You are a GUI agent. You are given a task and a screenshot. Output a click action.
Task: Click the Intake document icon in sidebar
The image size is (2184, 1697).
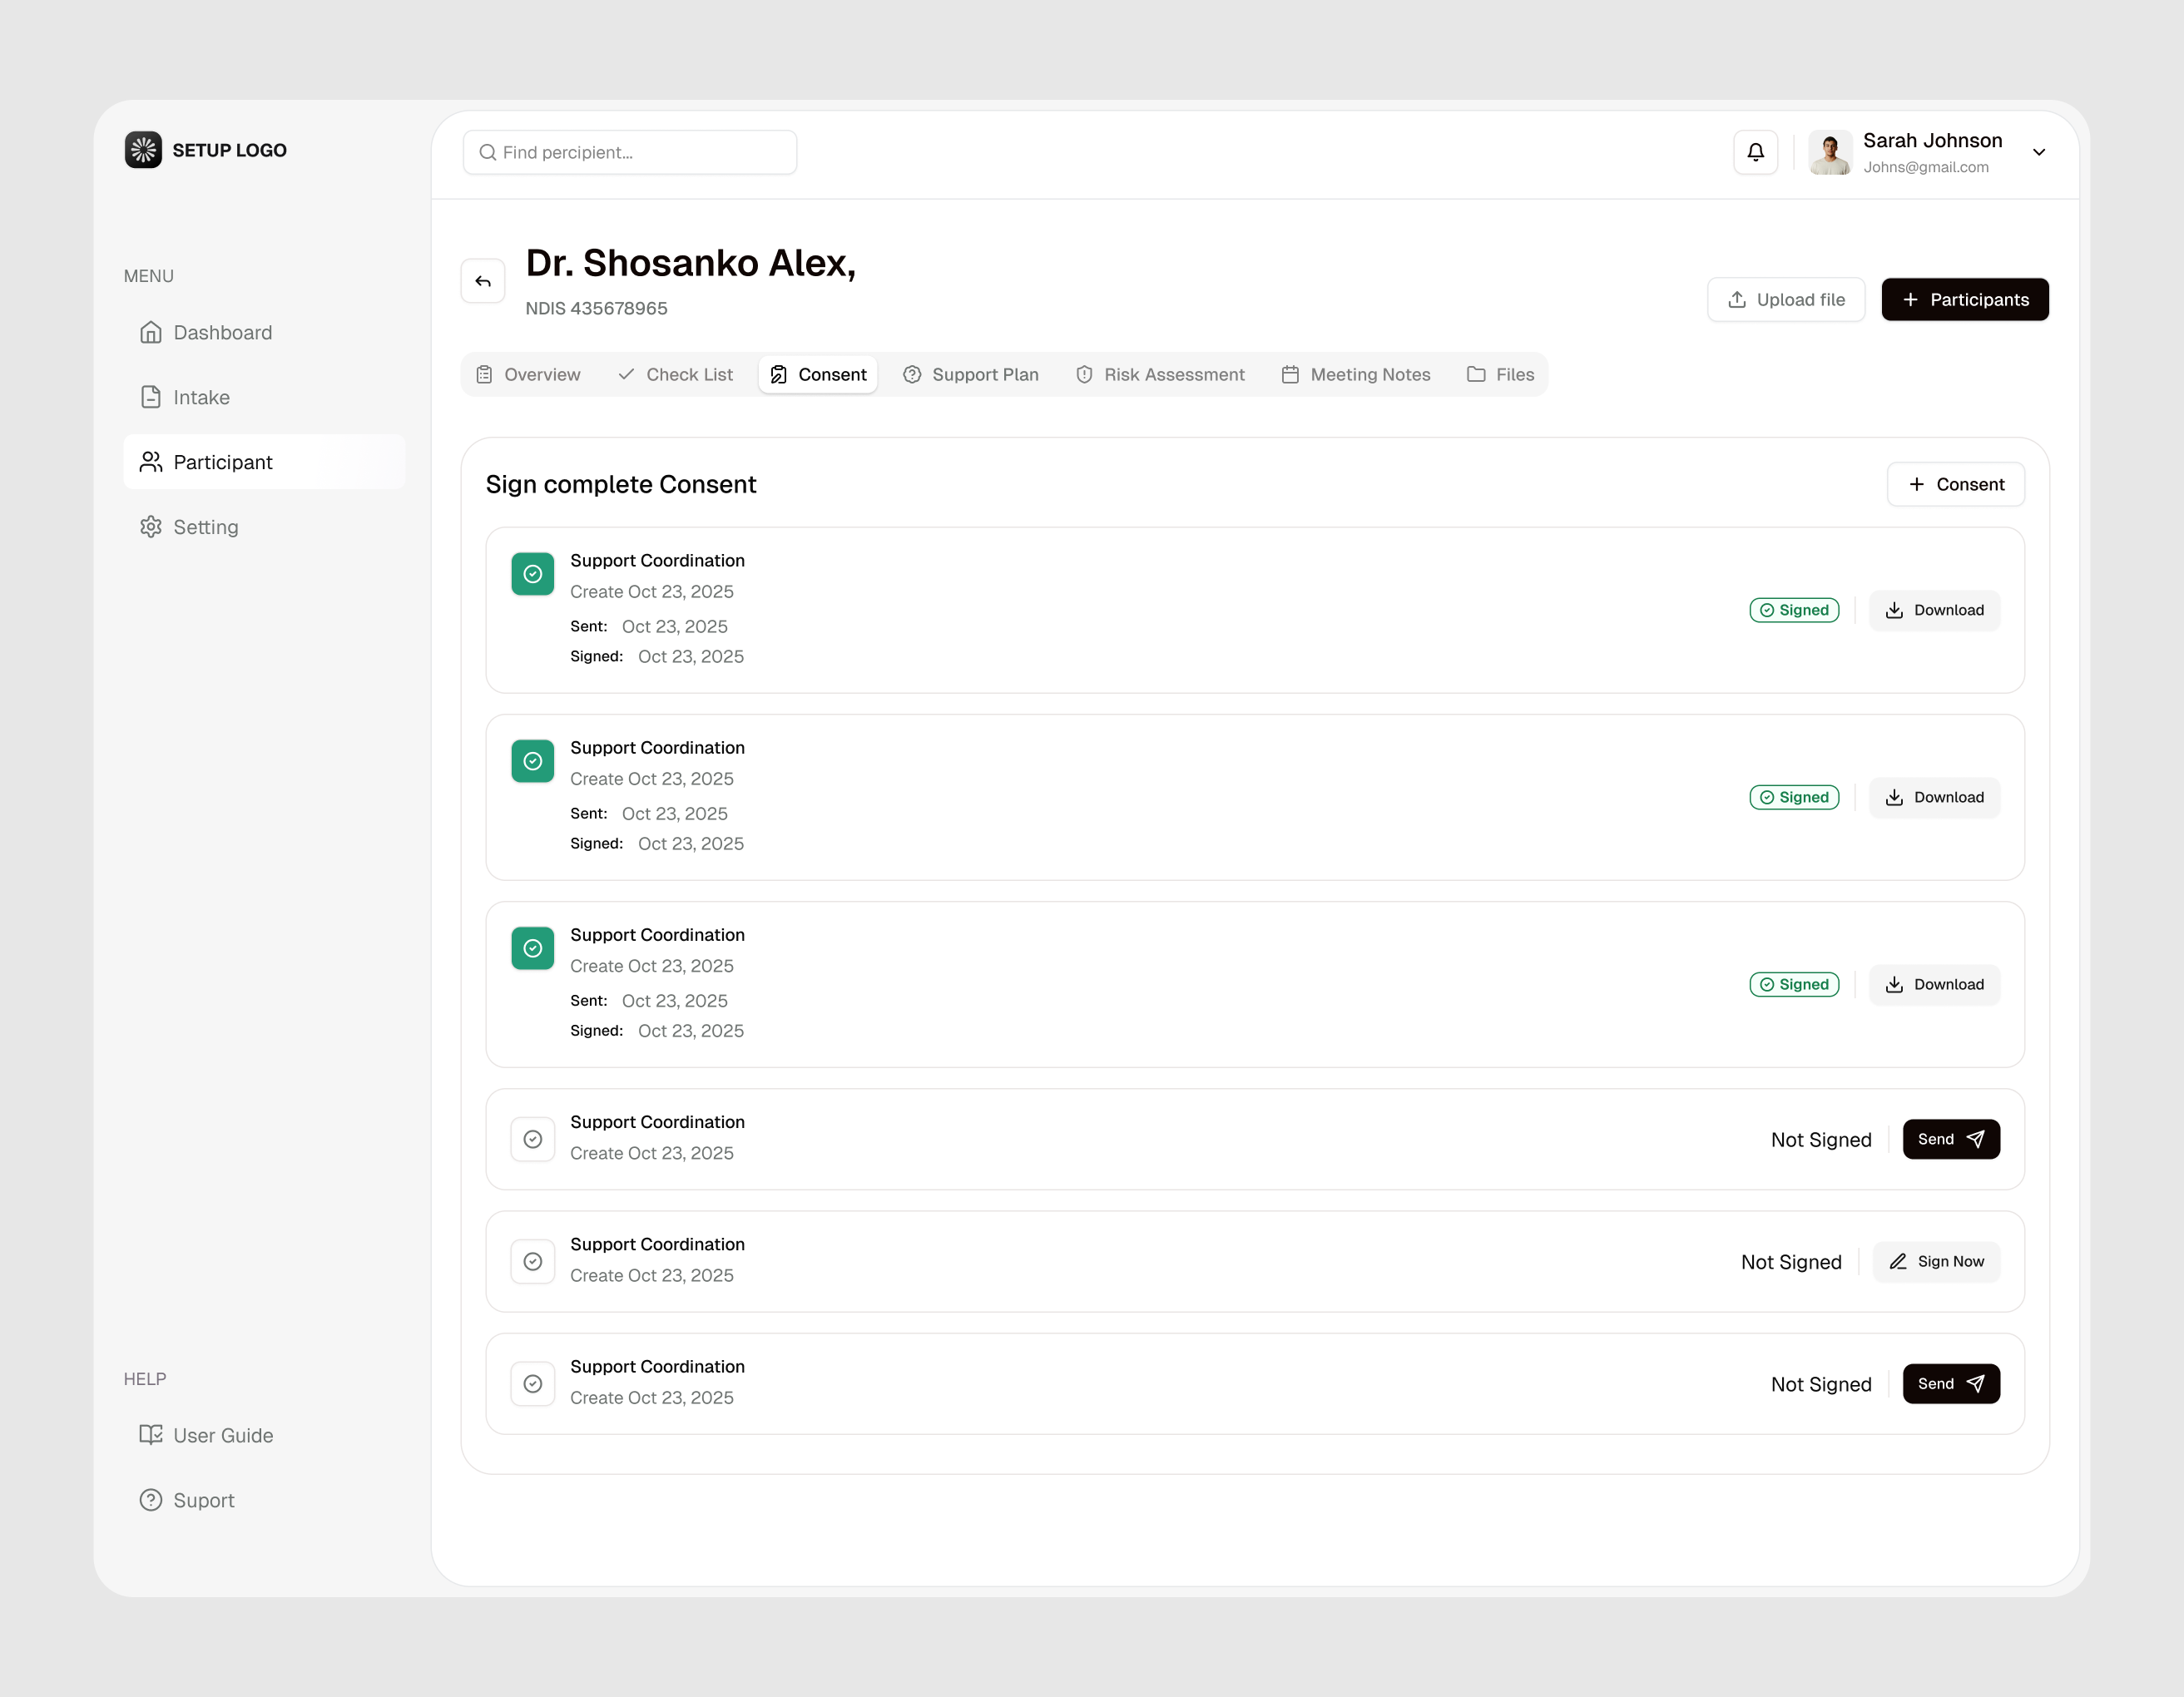click(151, 396)
